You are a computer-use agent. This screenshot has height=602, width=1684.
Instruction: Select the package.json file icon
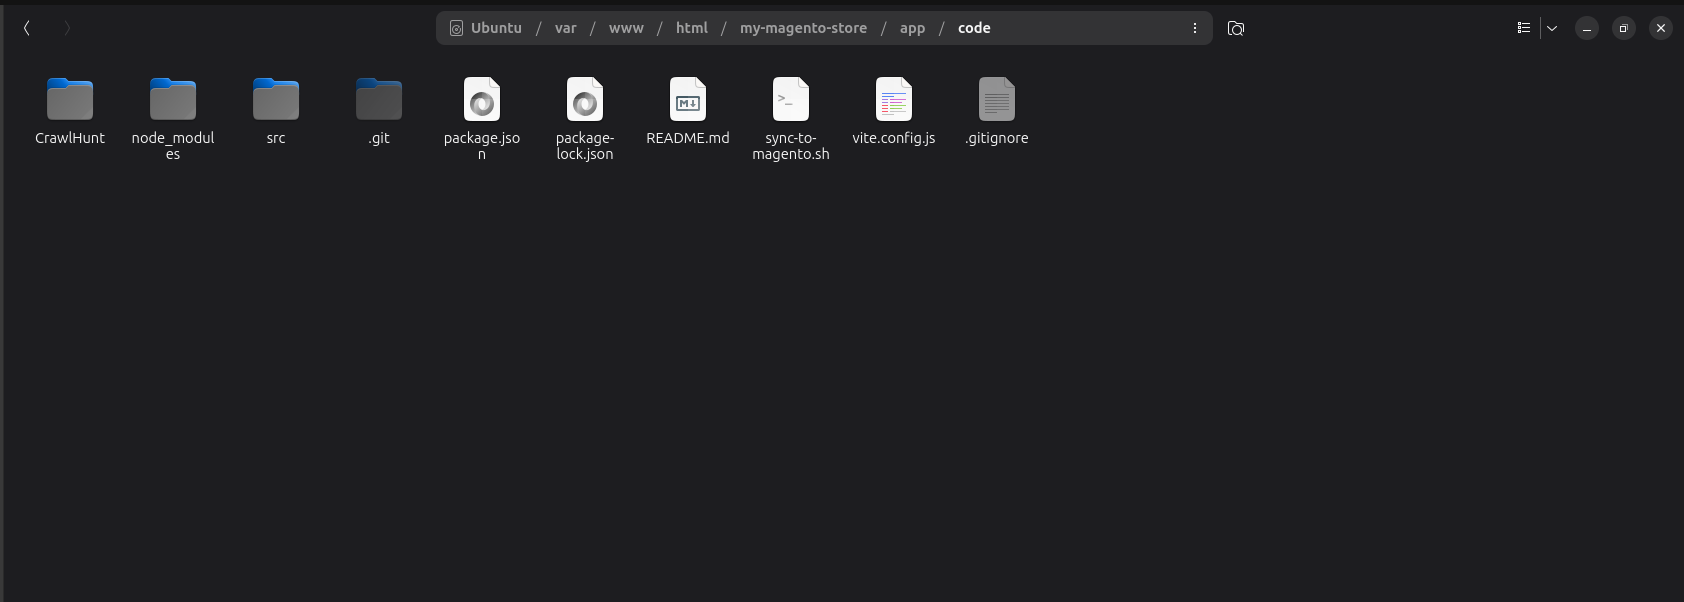pyautogui.click(x=482, y=99)
